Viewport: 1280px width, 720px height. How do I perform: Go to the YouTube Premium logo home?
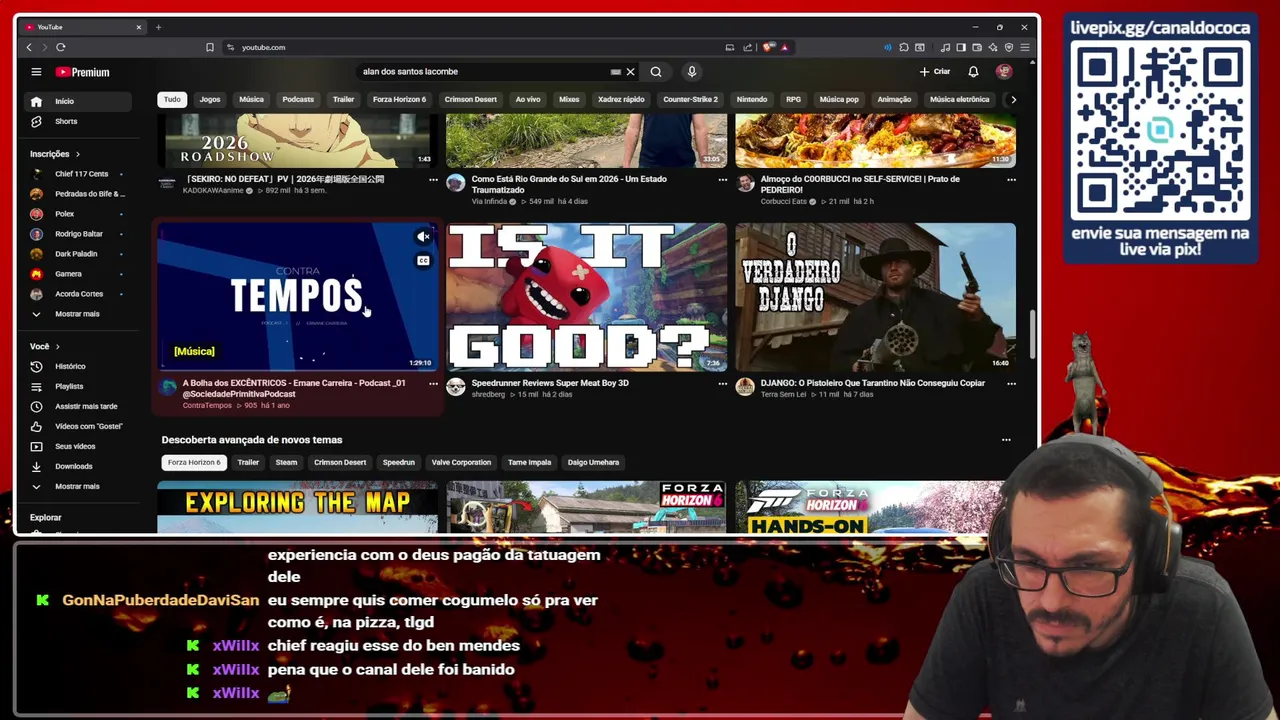point(83,72)
